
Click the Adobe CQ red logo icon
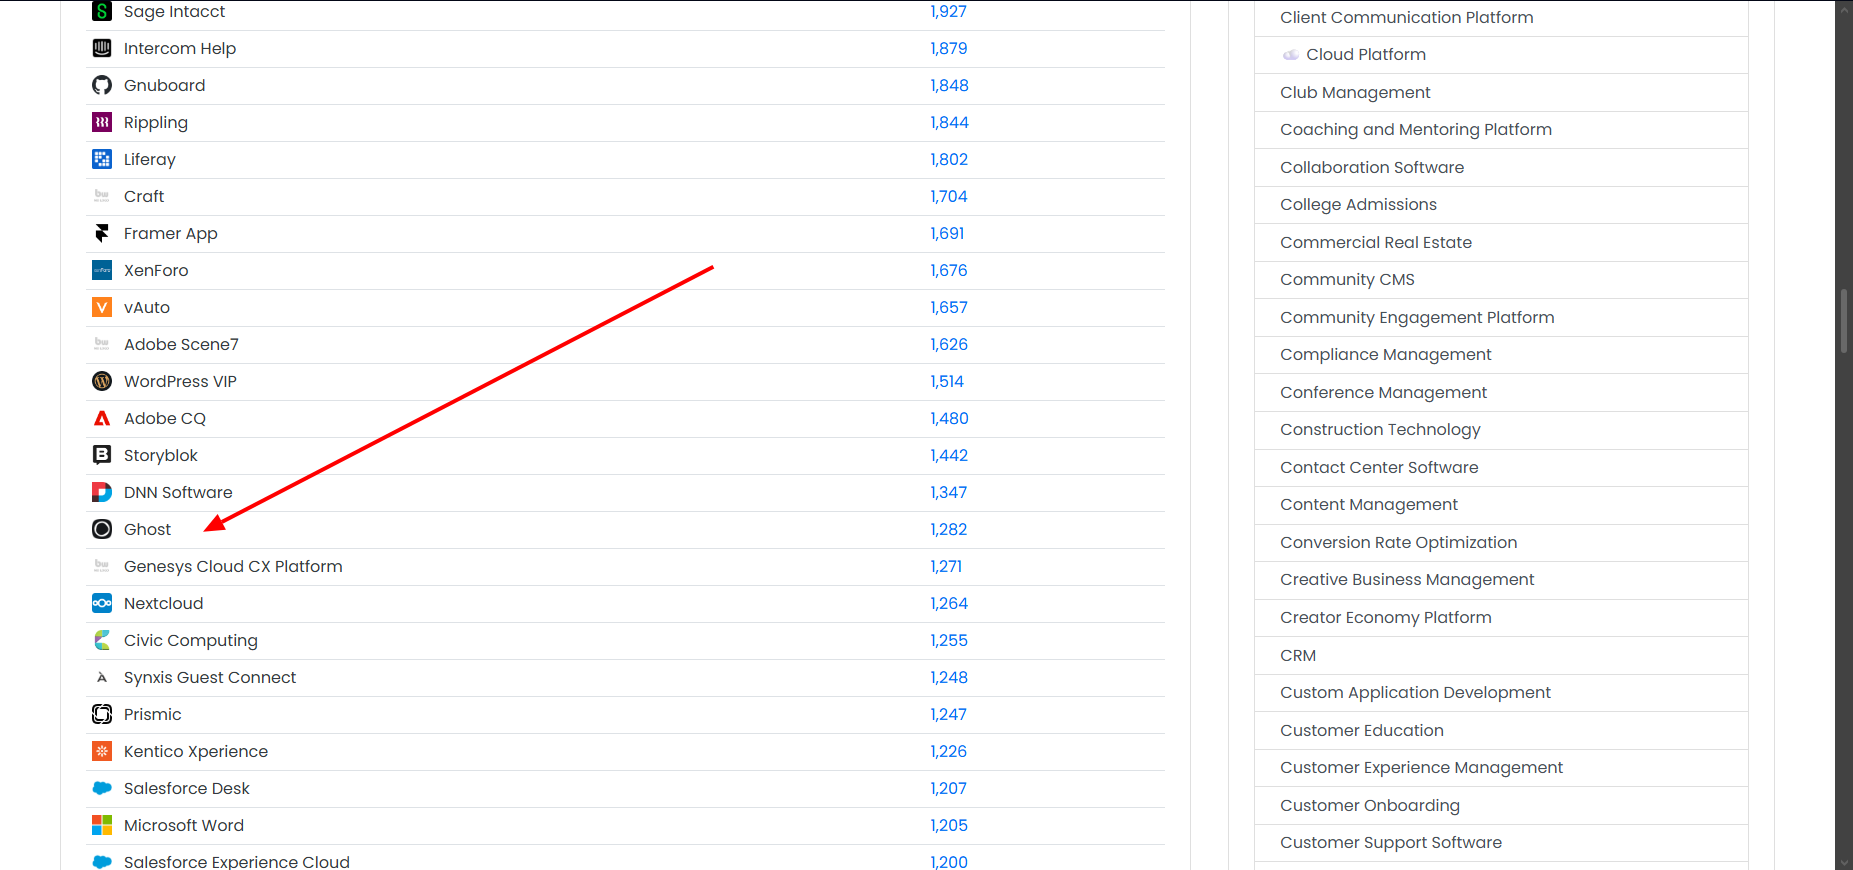(x=102, y=418)
